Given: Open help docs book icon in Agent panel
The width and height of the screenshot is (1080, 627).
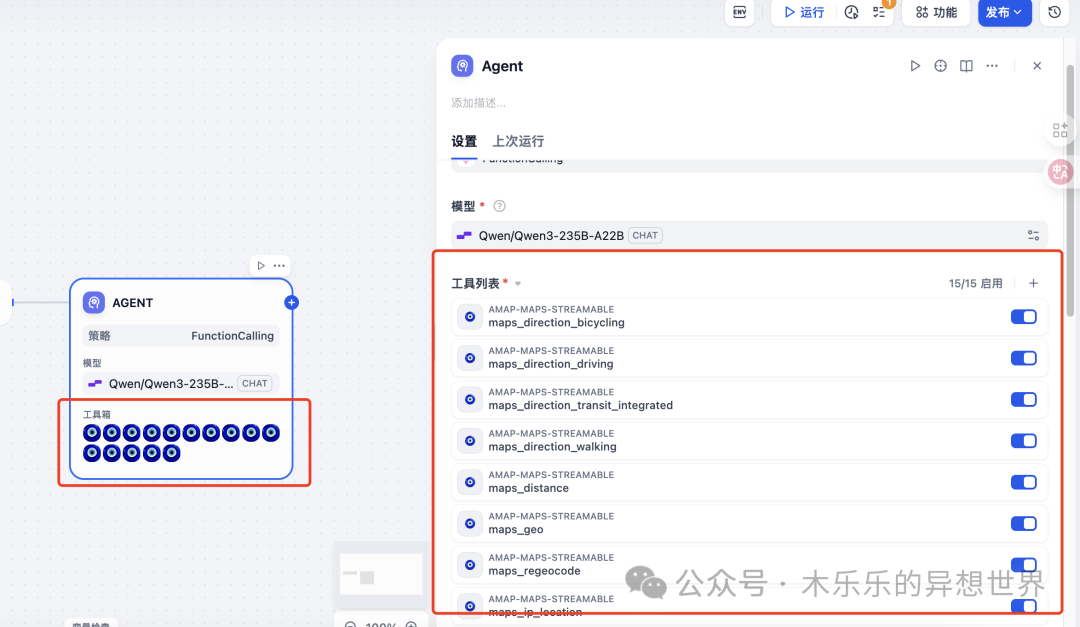Looking at the screenshot, I should pos(966,66).
